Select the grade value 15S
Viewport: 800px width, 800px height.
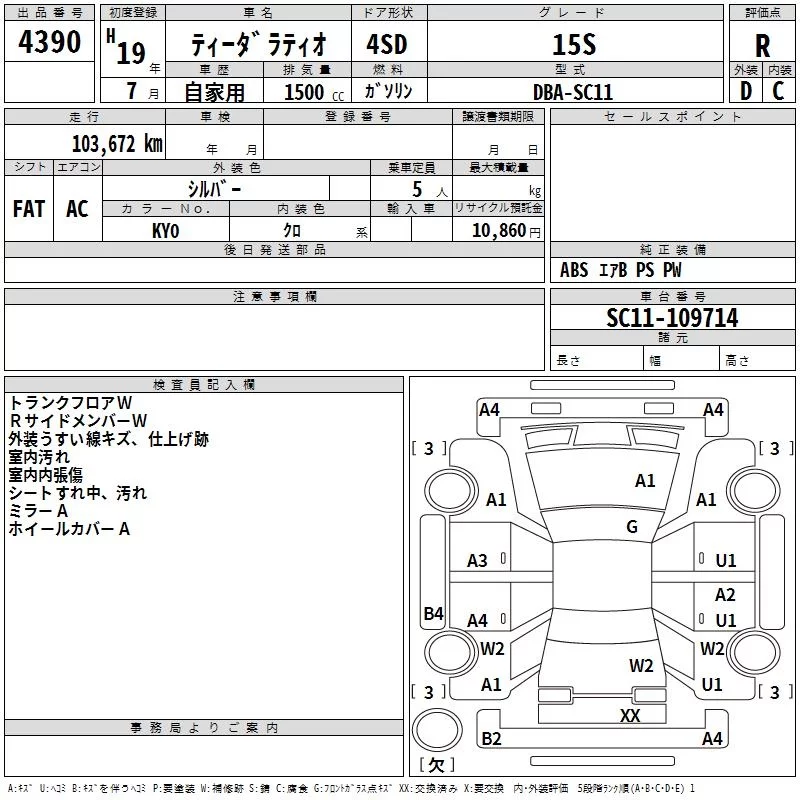coord(574,44)
